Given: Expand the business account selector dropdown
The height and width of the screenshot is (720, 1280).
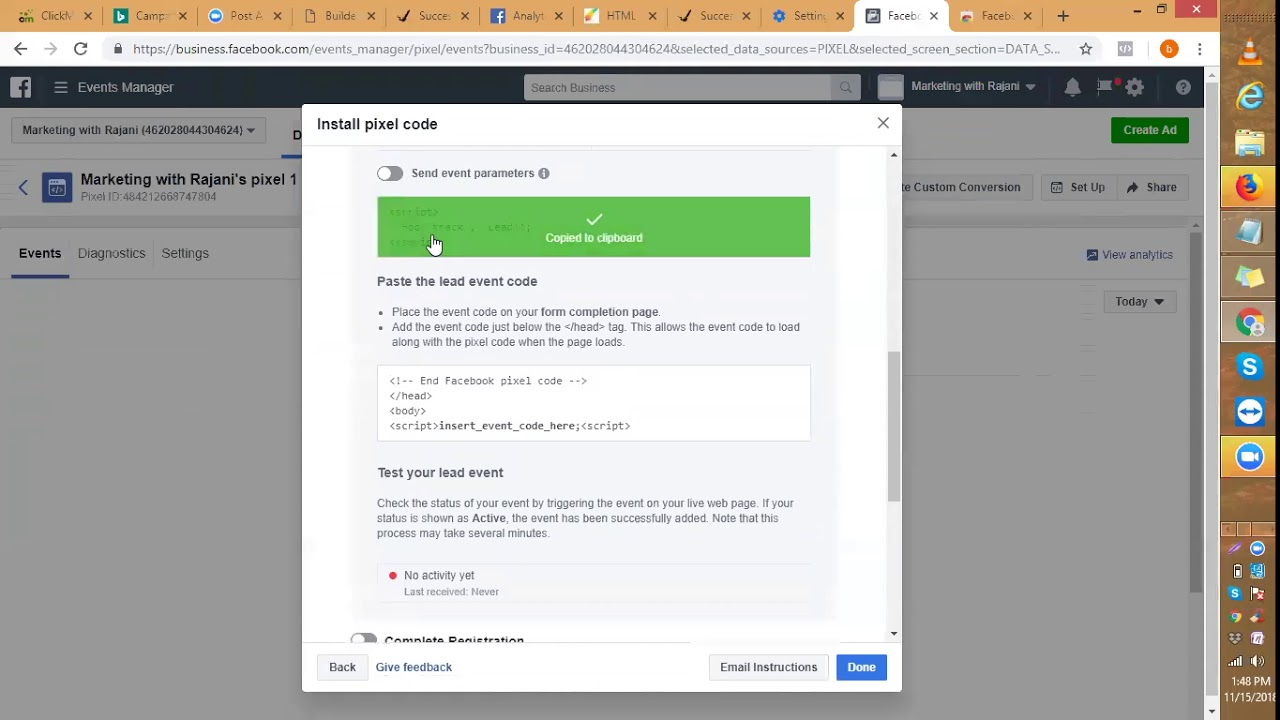Looking at the screenshot, I should click(138, 130).
